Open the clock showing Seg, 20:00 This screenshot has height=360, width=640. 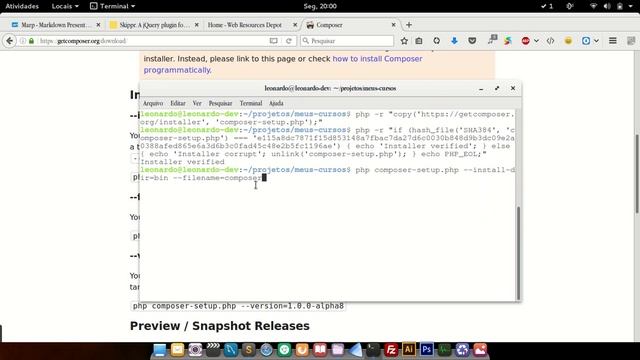pyautogui.click(x=320, y=6)
